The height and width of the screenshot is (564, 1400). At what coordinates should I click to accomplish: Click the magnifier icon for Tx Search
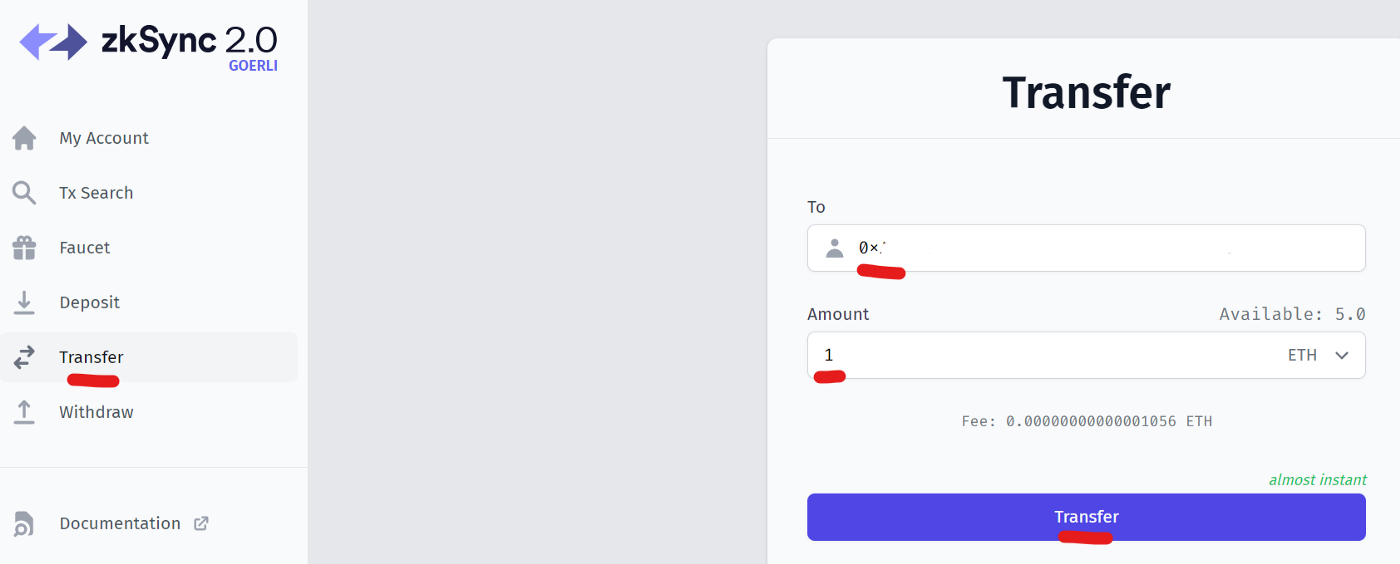(24, 193)
